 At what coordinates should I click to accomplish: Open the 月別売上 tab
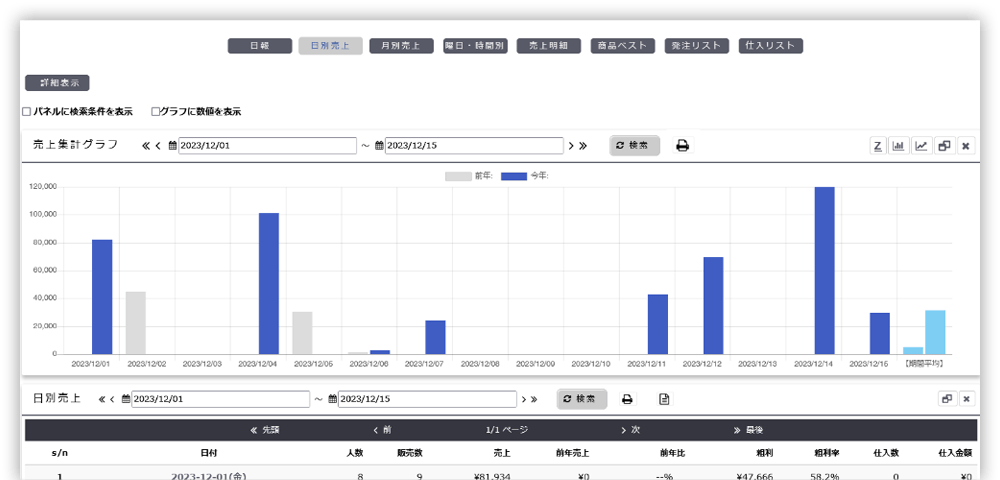(x=401, y=46)
